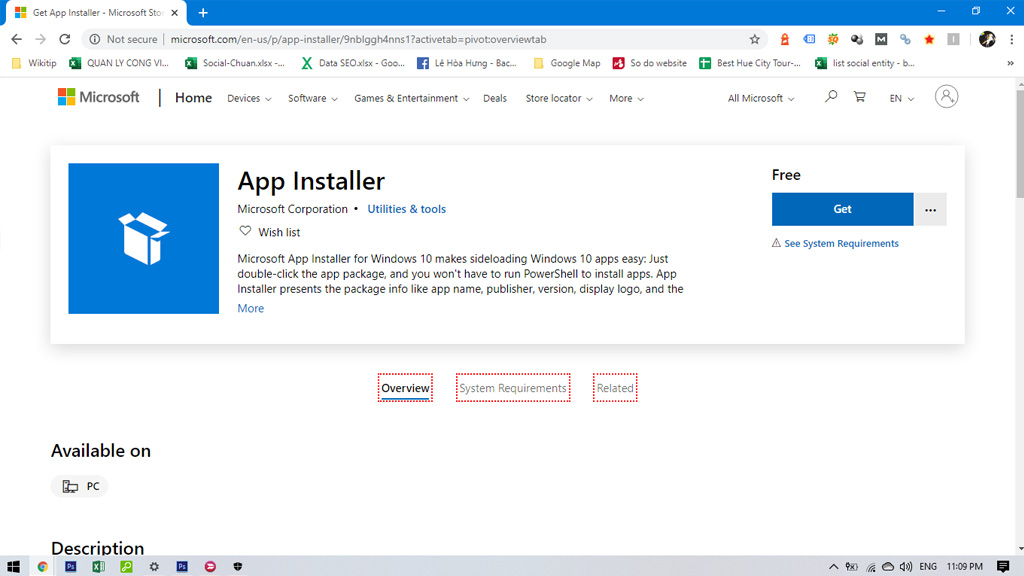
Task: Click the Not secure site info icon
Action: [95, 39]
